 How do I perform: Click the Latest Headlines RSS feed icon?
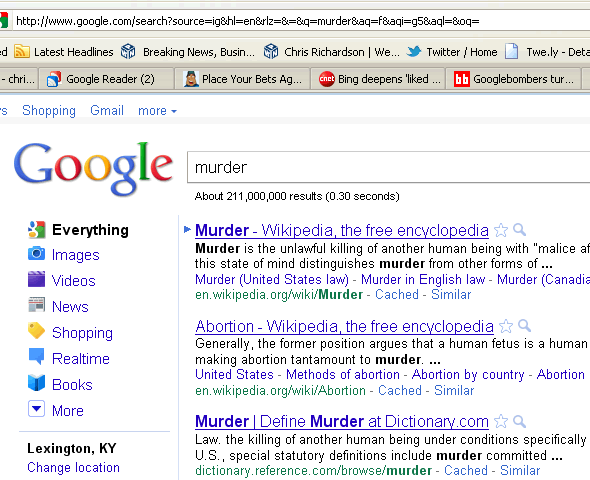coord(21,51)
